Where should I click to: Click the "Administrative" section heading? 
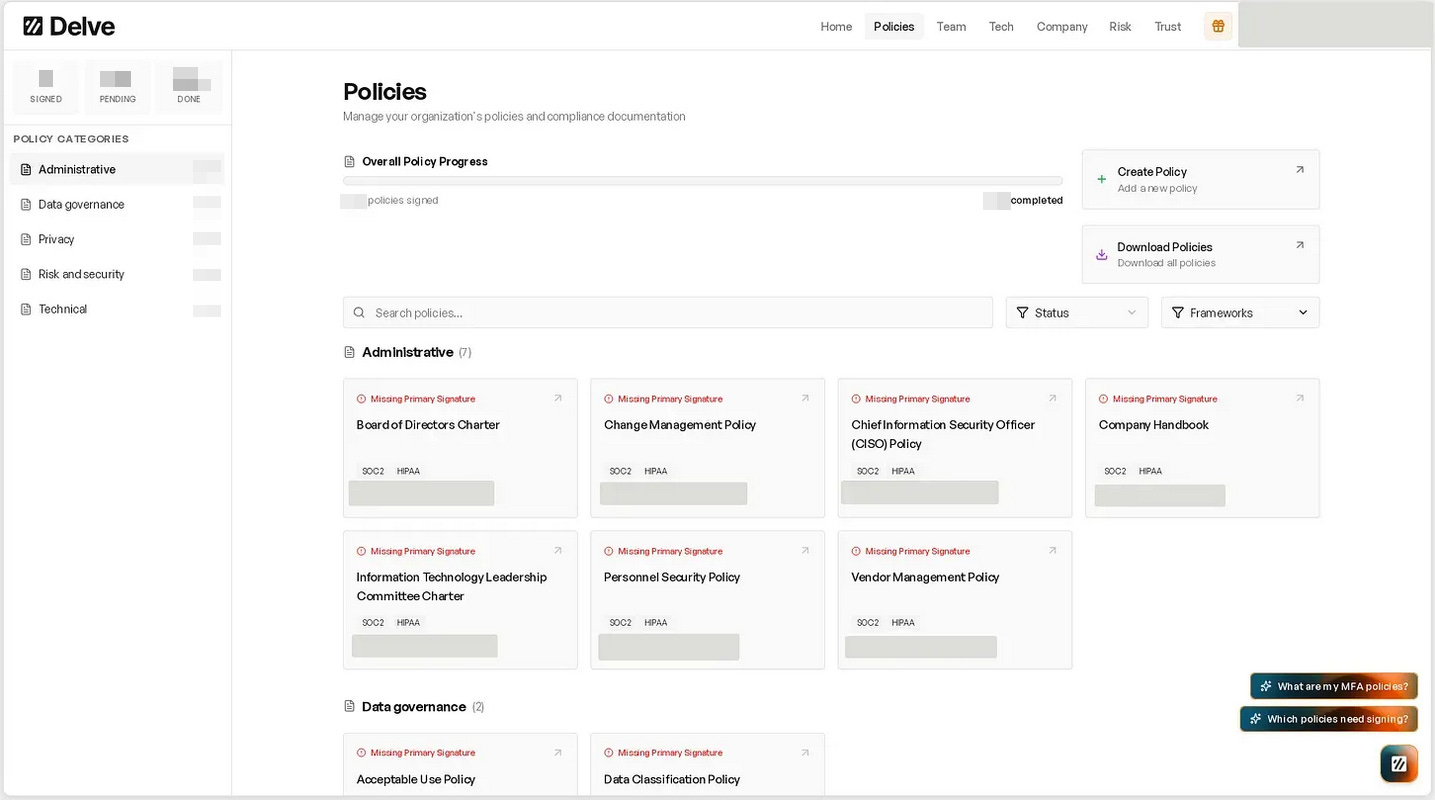407,352
